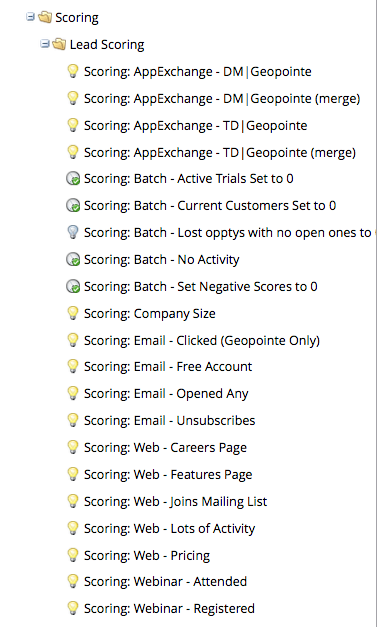The width and height of the screenshot is (377, 627).
Task: Click batch clock icon for Set Negative Scores to 0
Action: (x=73, y=286)
